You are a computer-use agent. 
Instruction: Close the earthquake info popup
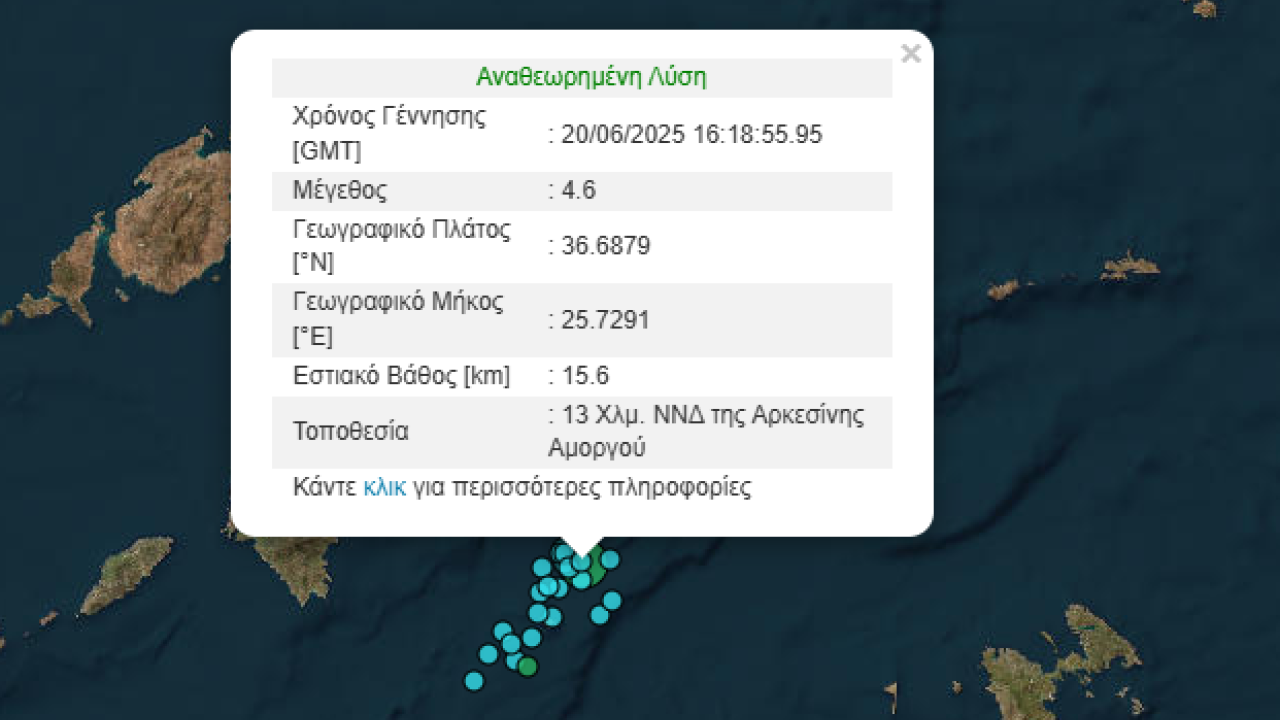[x=910, y=54]
